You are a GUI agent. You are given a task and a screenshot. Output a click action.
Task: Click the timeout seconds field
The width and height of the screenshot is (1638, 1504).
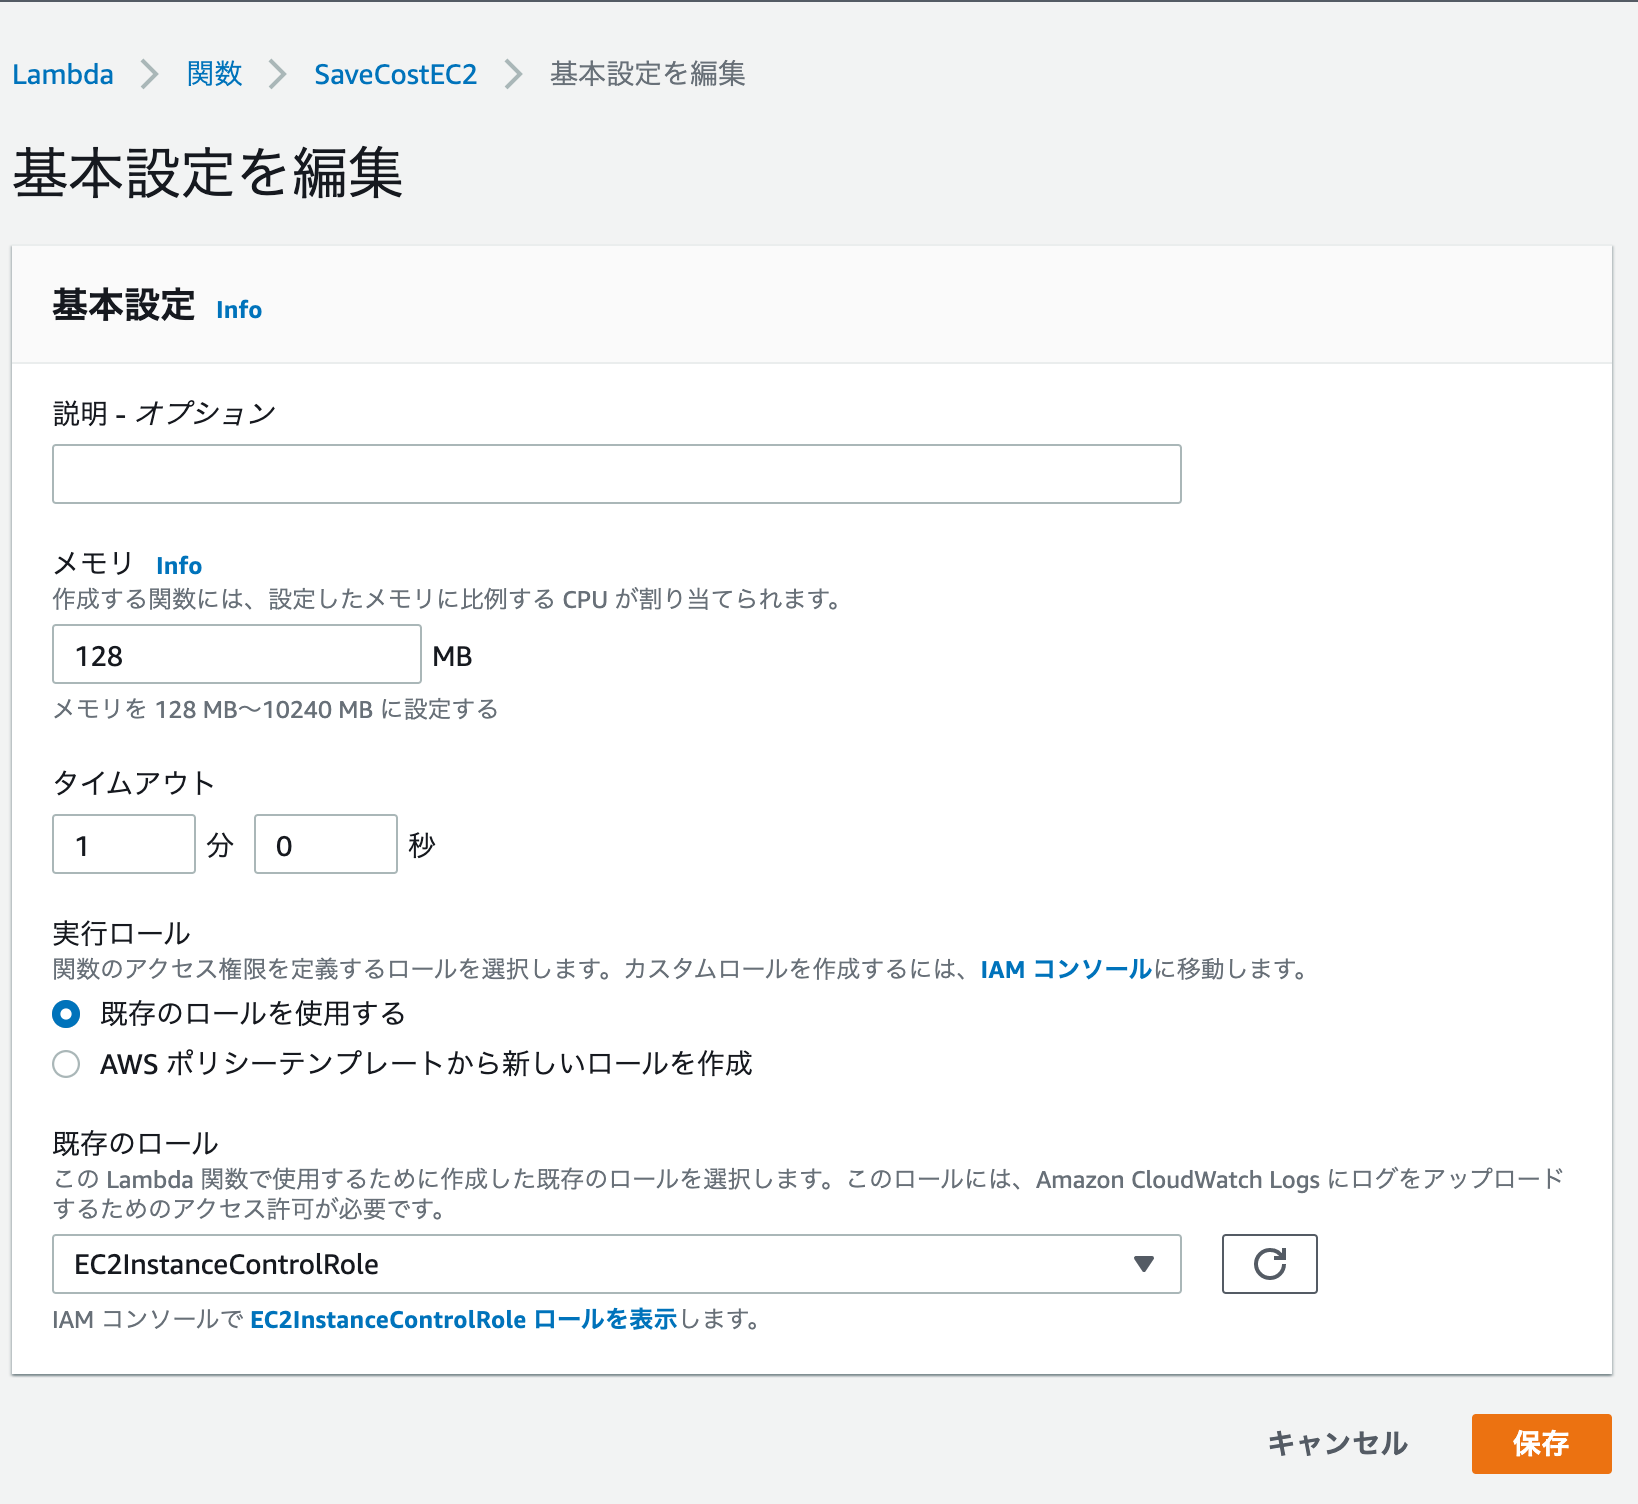tap(326, 844)
